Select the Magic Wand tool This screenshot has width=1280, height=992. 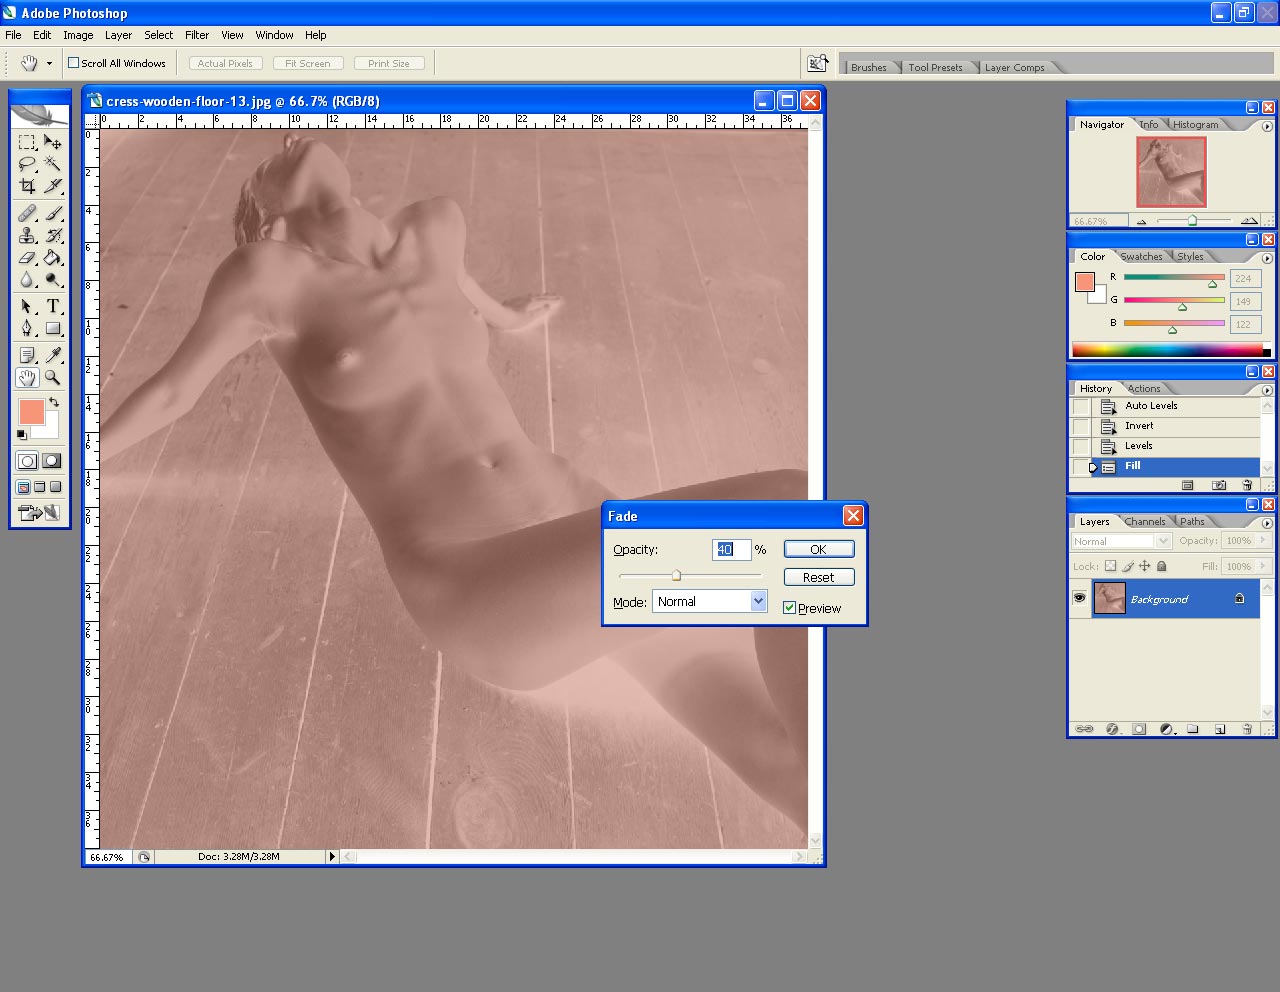point(53,164)
